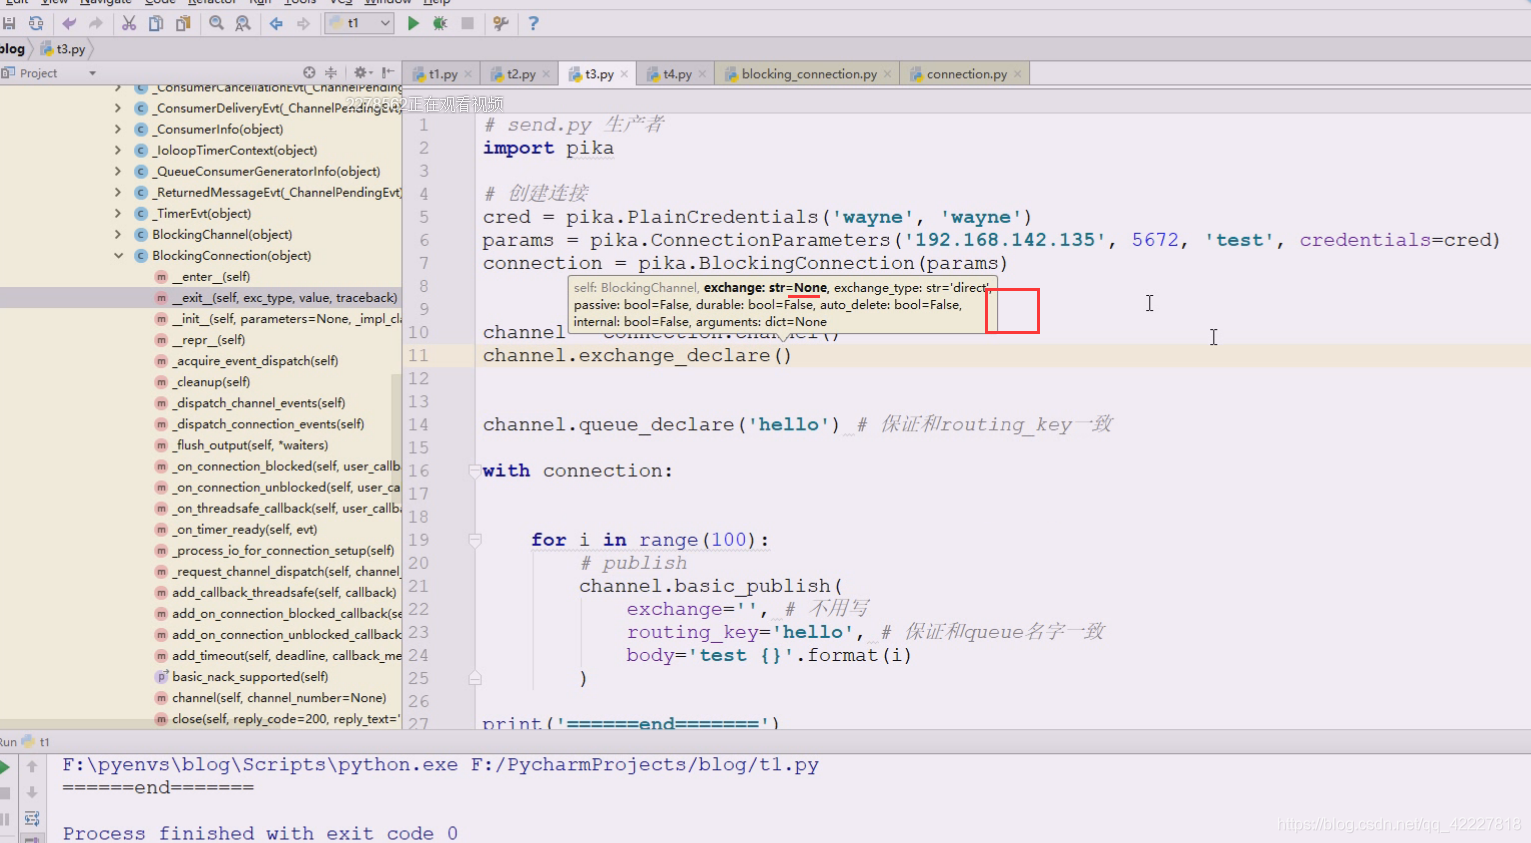Image resolution: width=1531 pixels, height=843 pixels.
Task: Click 'import pika' on line 2
Action: [x=548, y=148]
